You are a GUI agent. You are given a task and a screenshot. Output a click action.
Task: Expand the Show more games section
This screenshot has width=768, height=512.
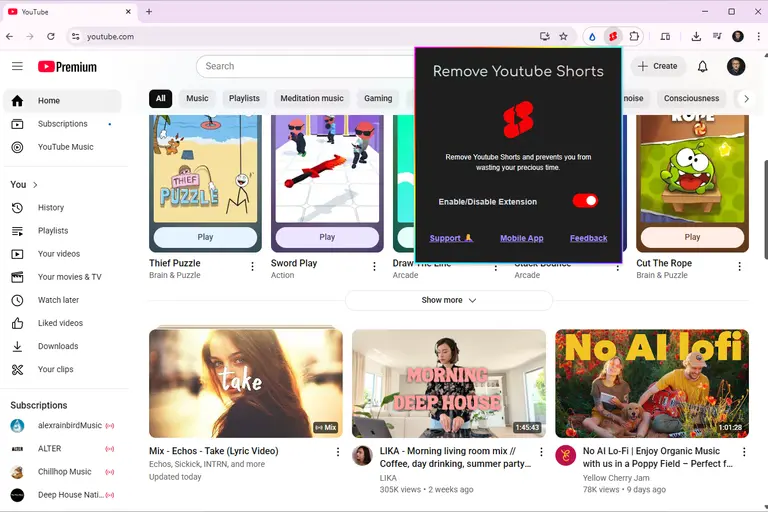(448, 300)
